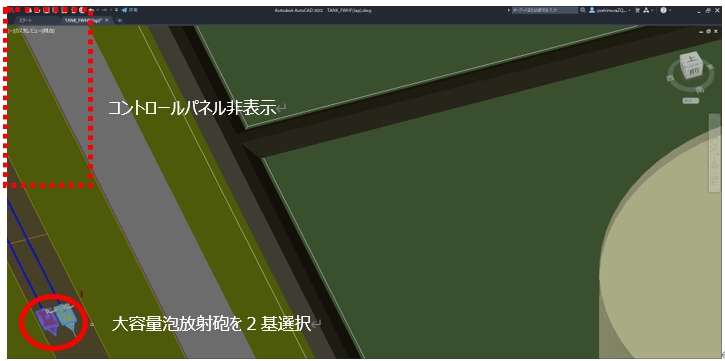725x361 pixels.
Task: Click the share paper-plane icon
Action: [x=124, y=10]
